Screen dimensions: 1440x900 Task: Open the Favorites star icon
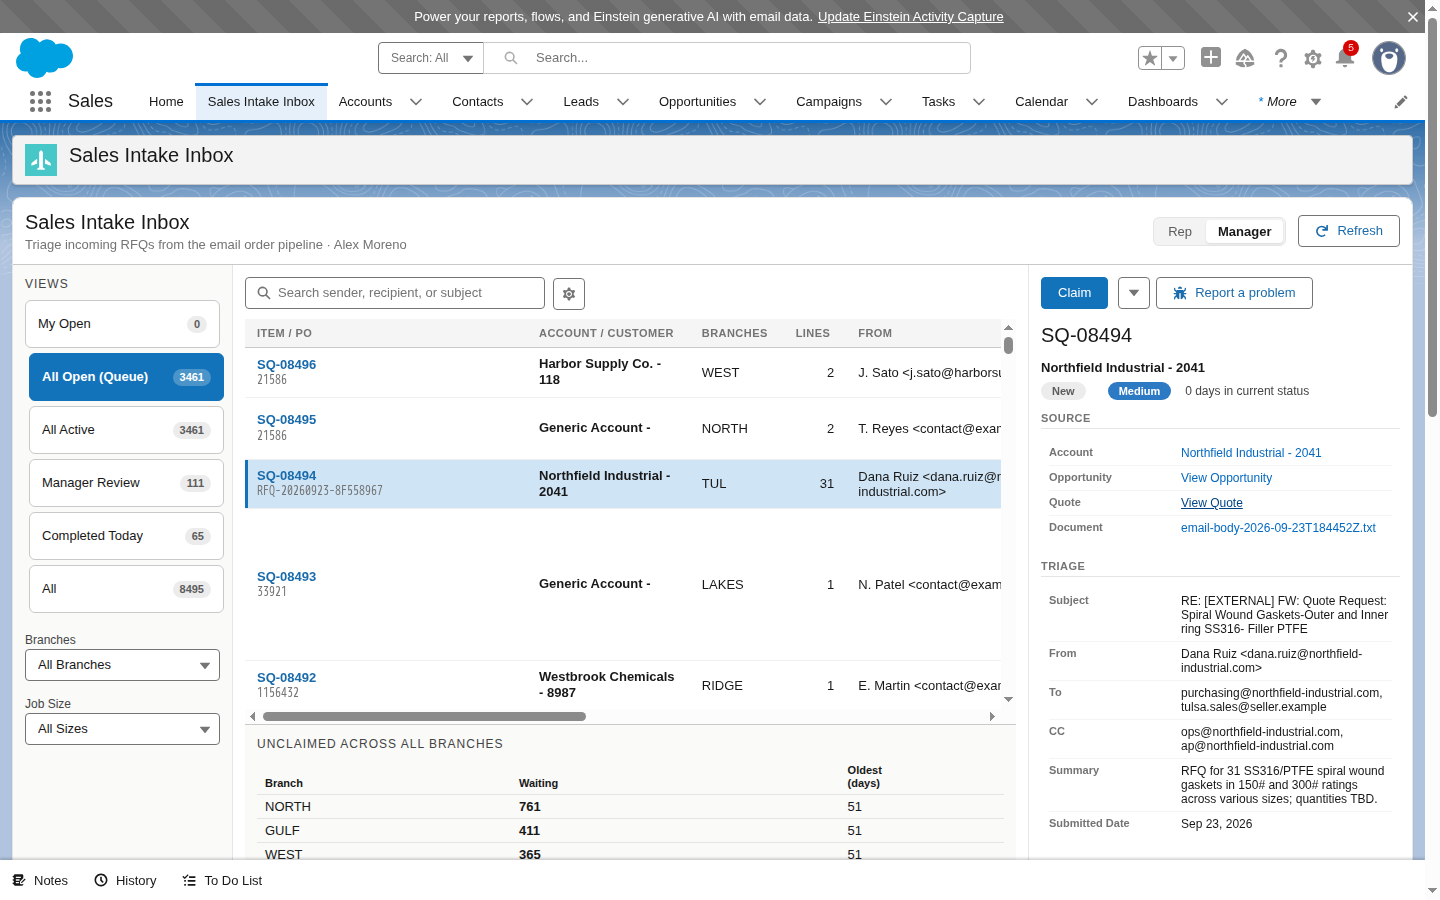[1150, 58]
